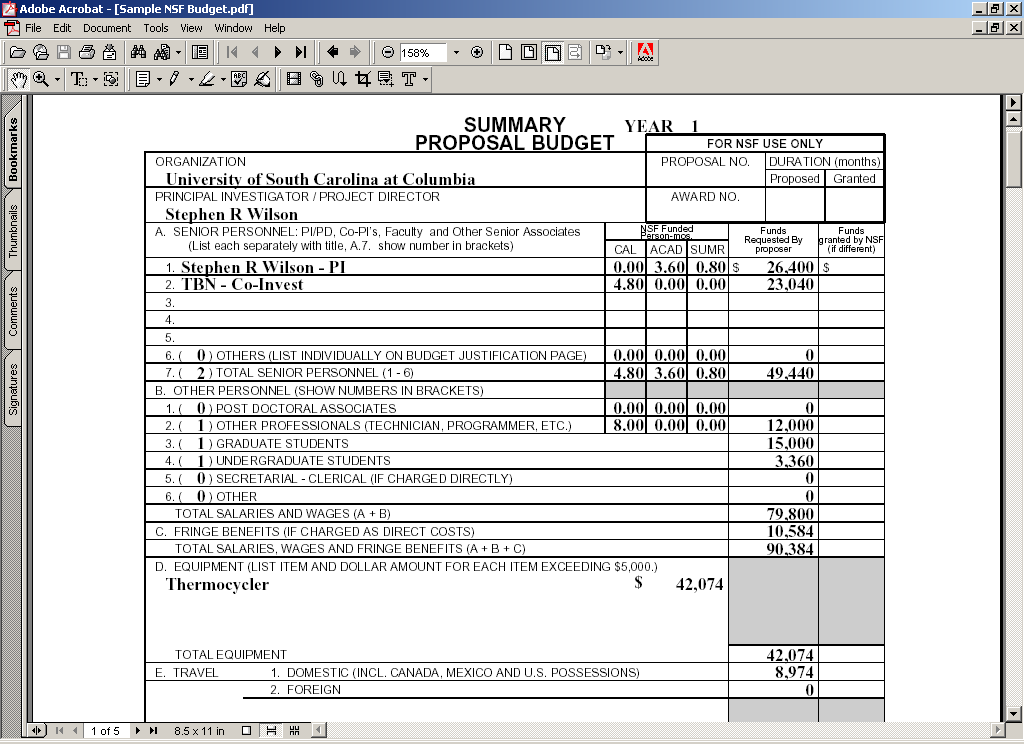The height and width of the screenshot is (744, 1024).
Task: Select the TouchUp Text tool
Action: pyautogui.click(x=409, y=80)
